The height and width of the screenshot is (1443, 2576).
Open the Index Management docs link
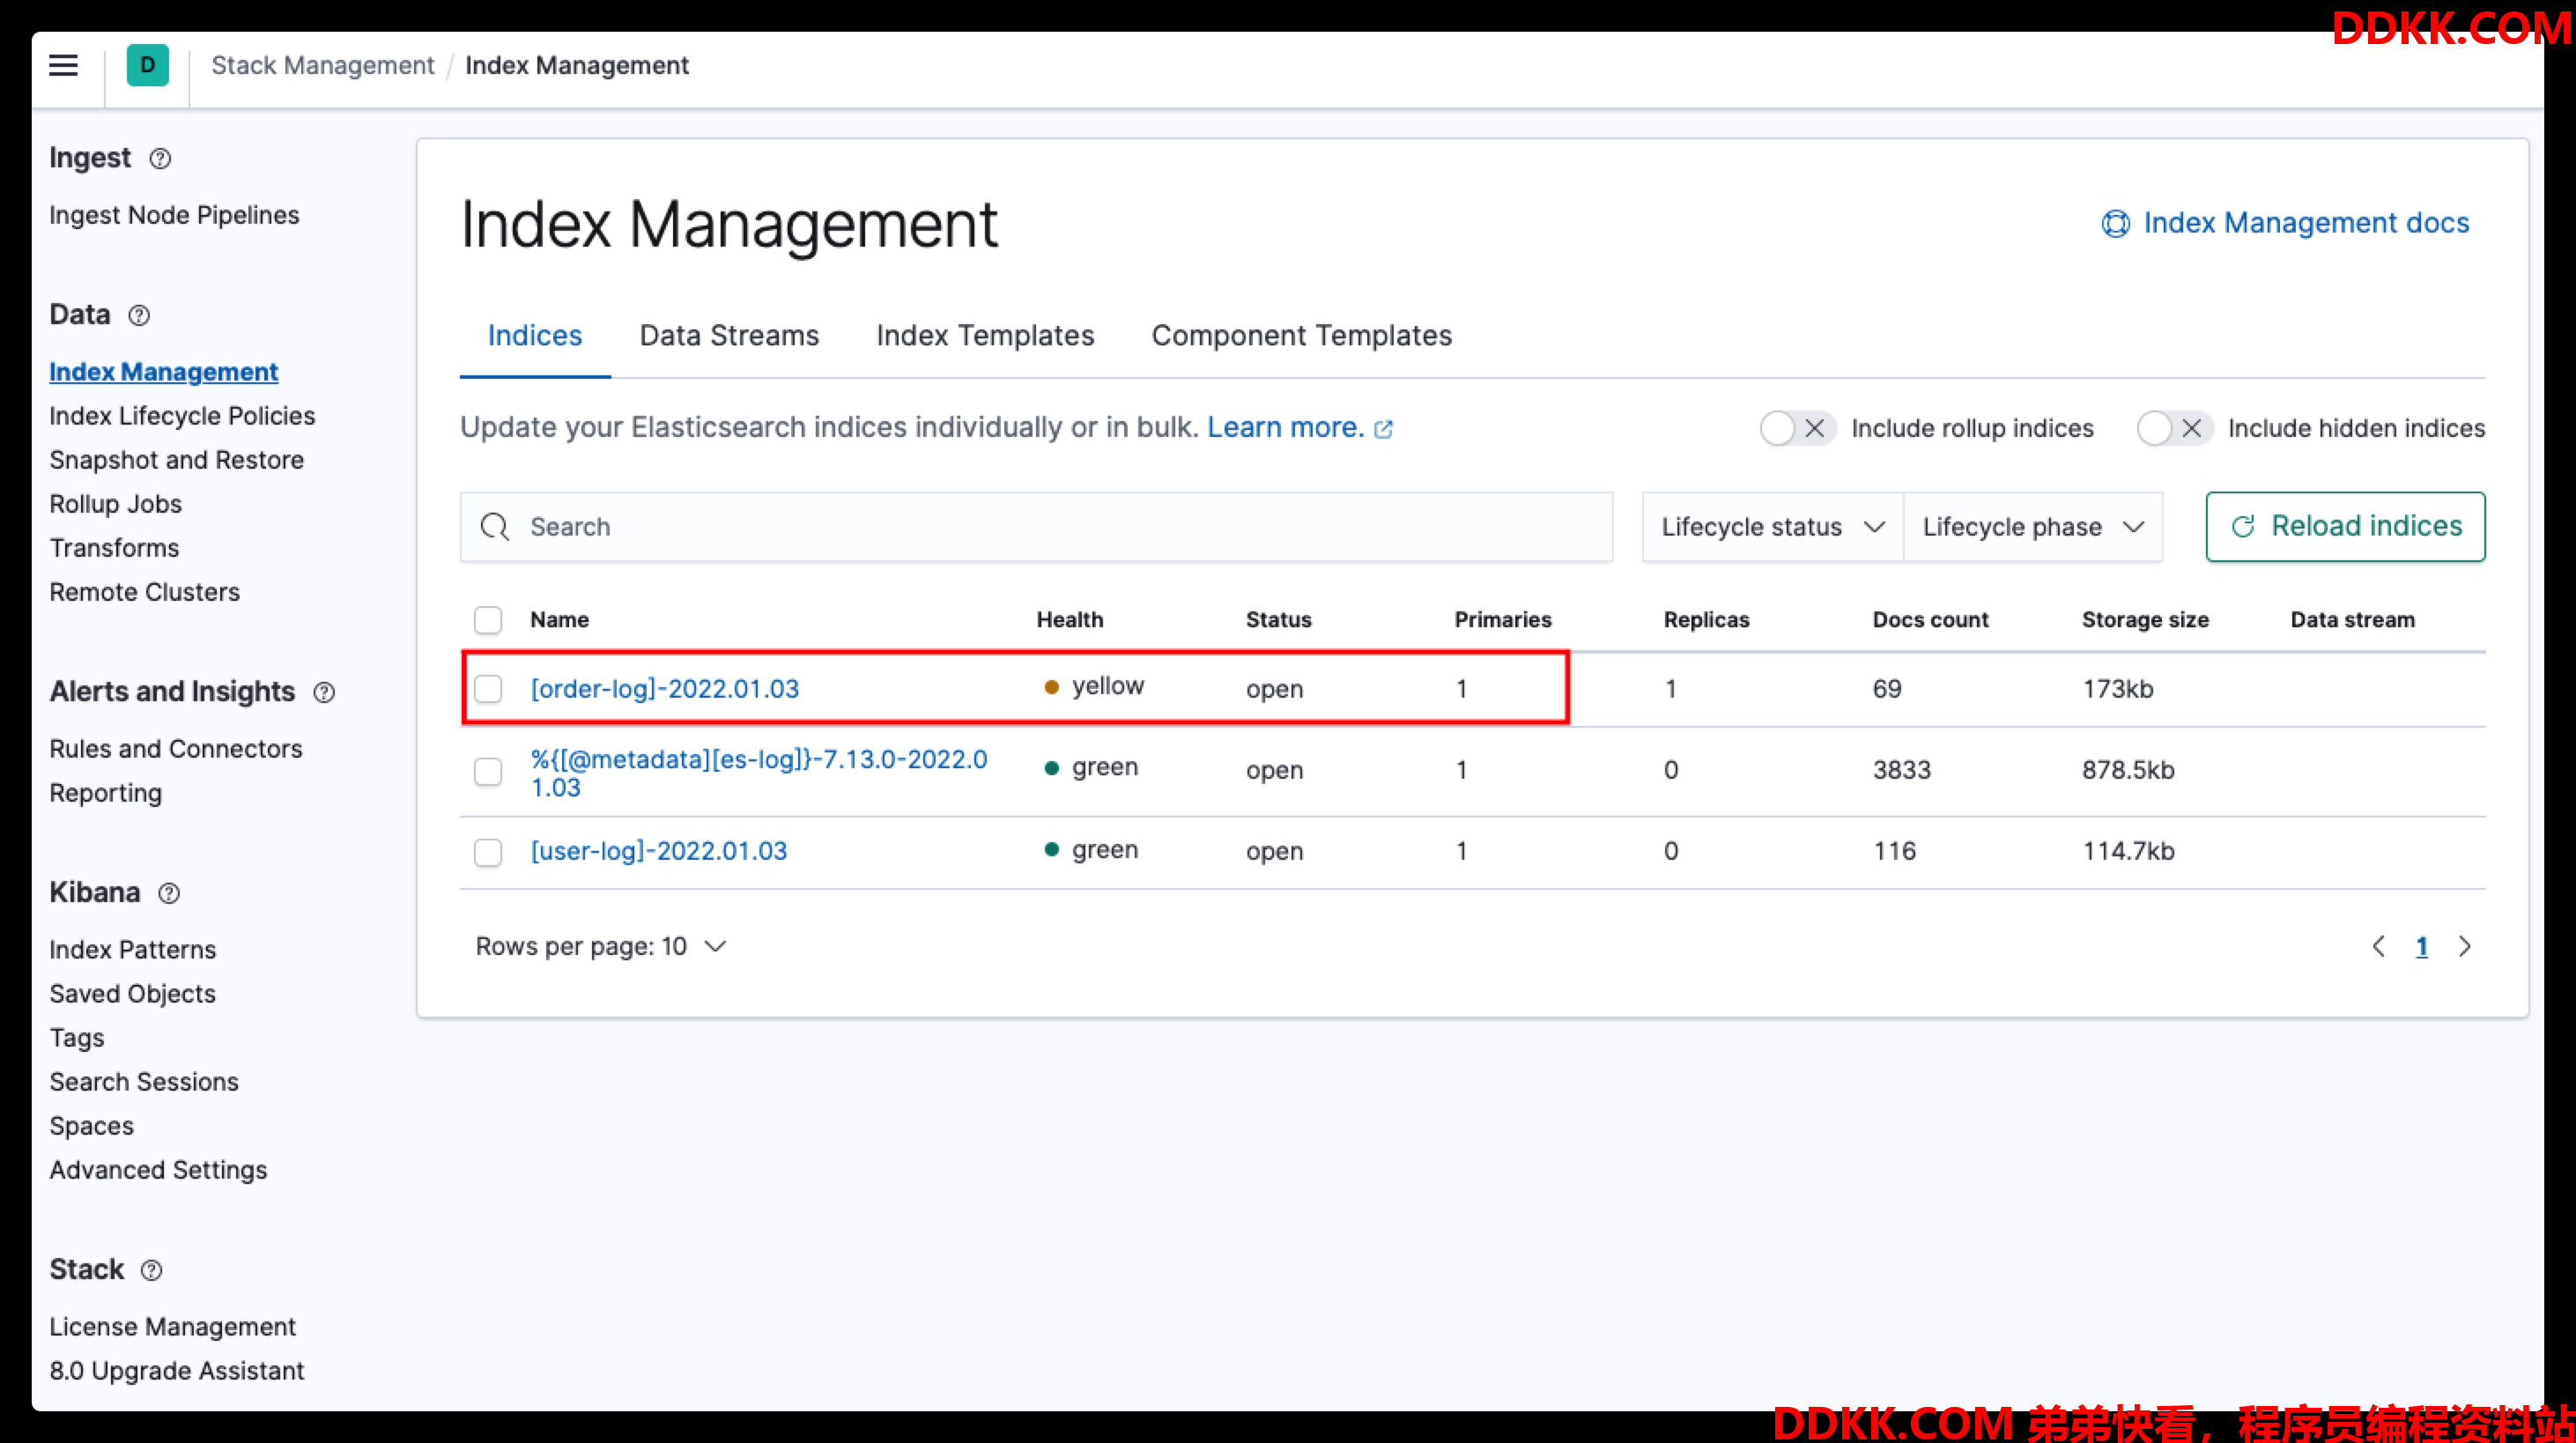point(2306,223)
